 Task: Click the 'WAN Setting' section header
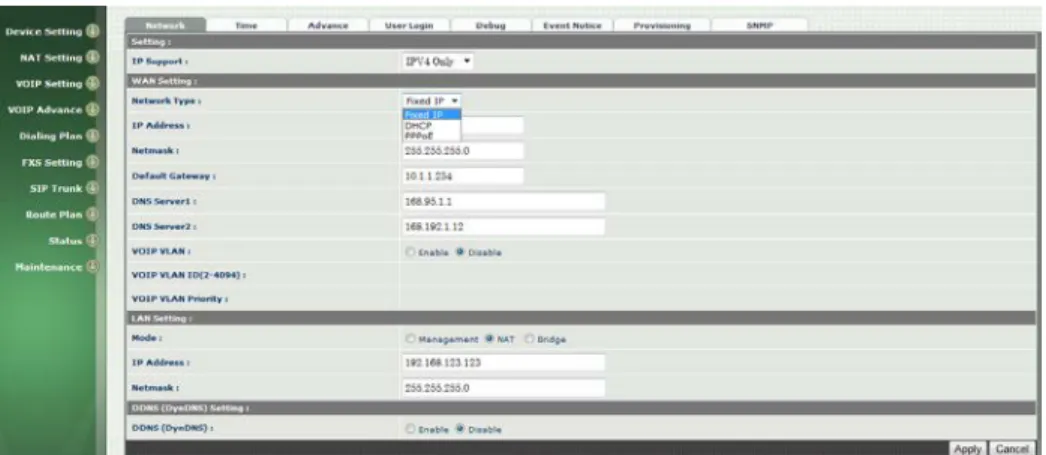click(581, 81)
